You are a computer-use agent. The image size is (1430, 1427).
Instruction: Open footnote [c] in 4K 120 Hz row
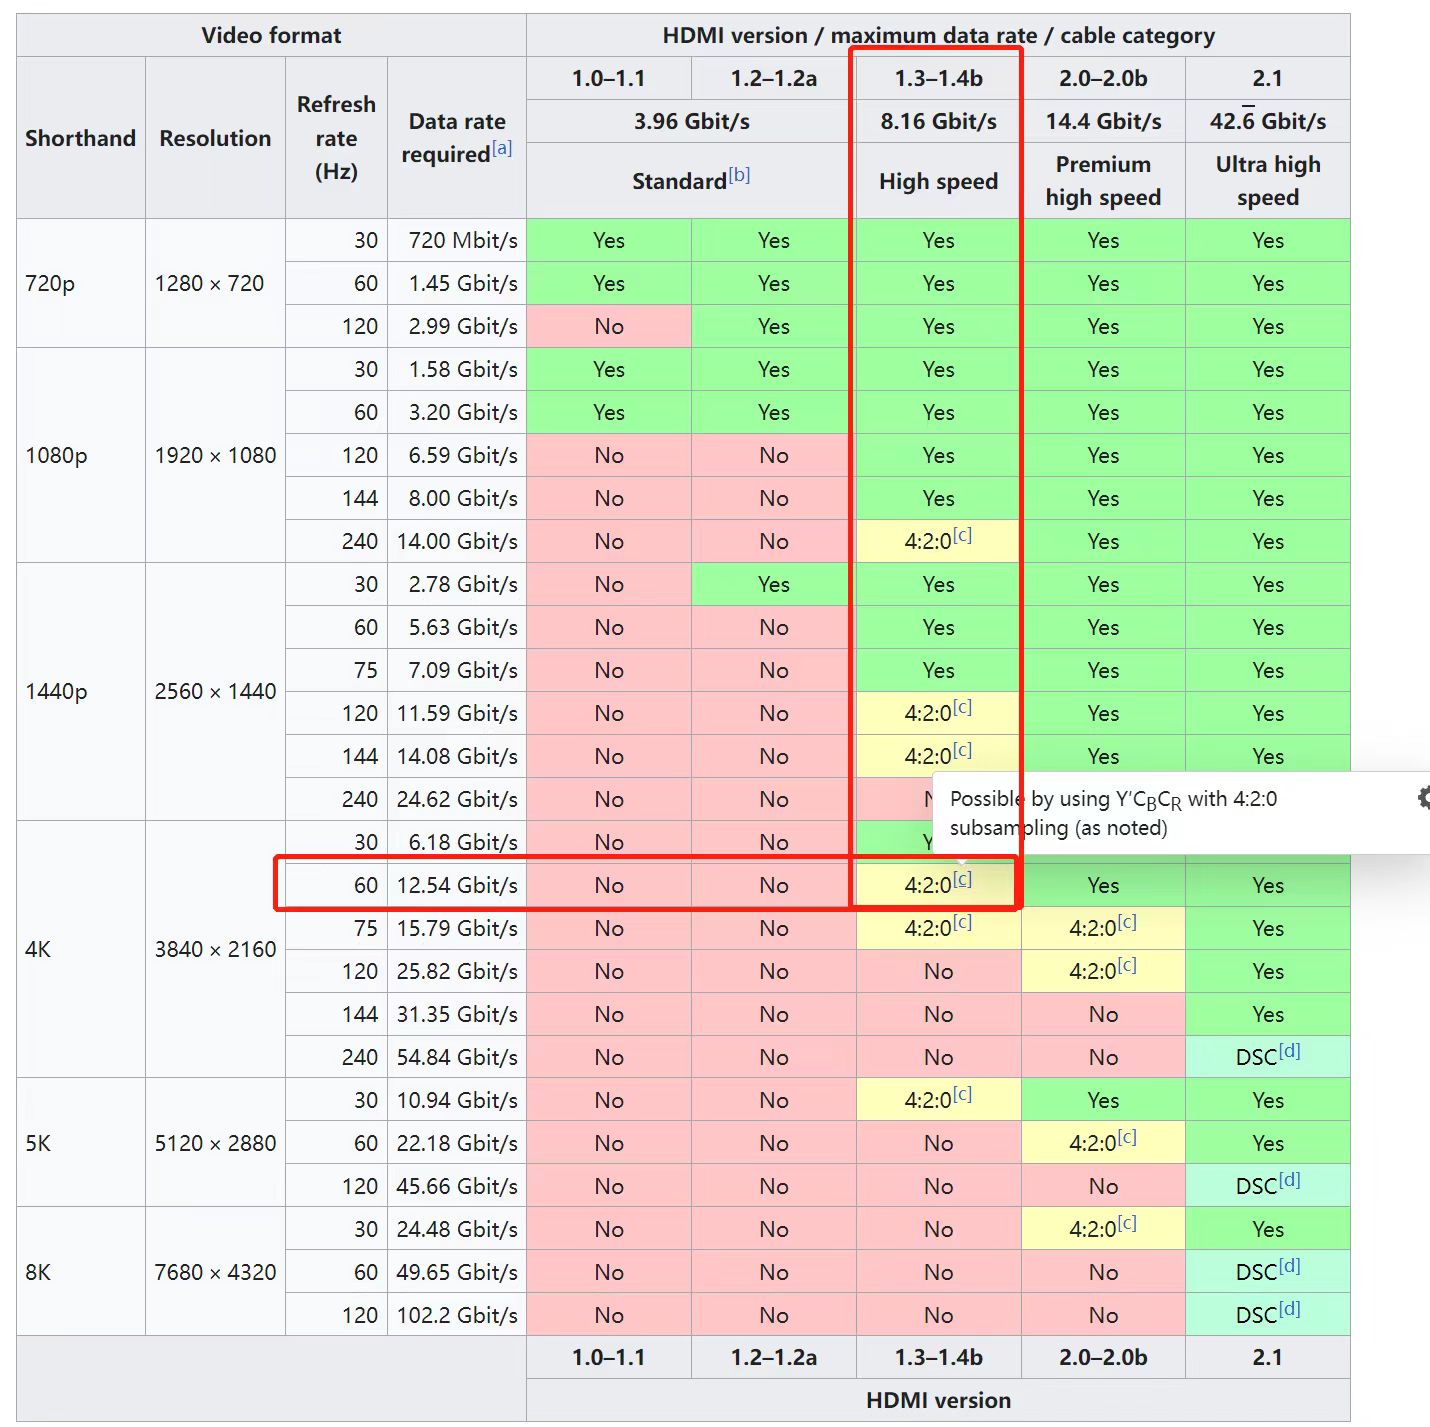pyautogui.click(x=1127, y=965)
